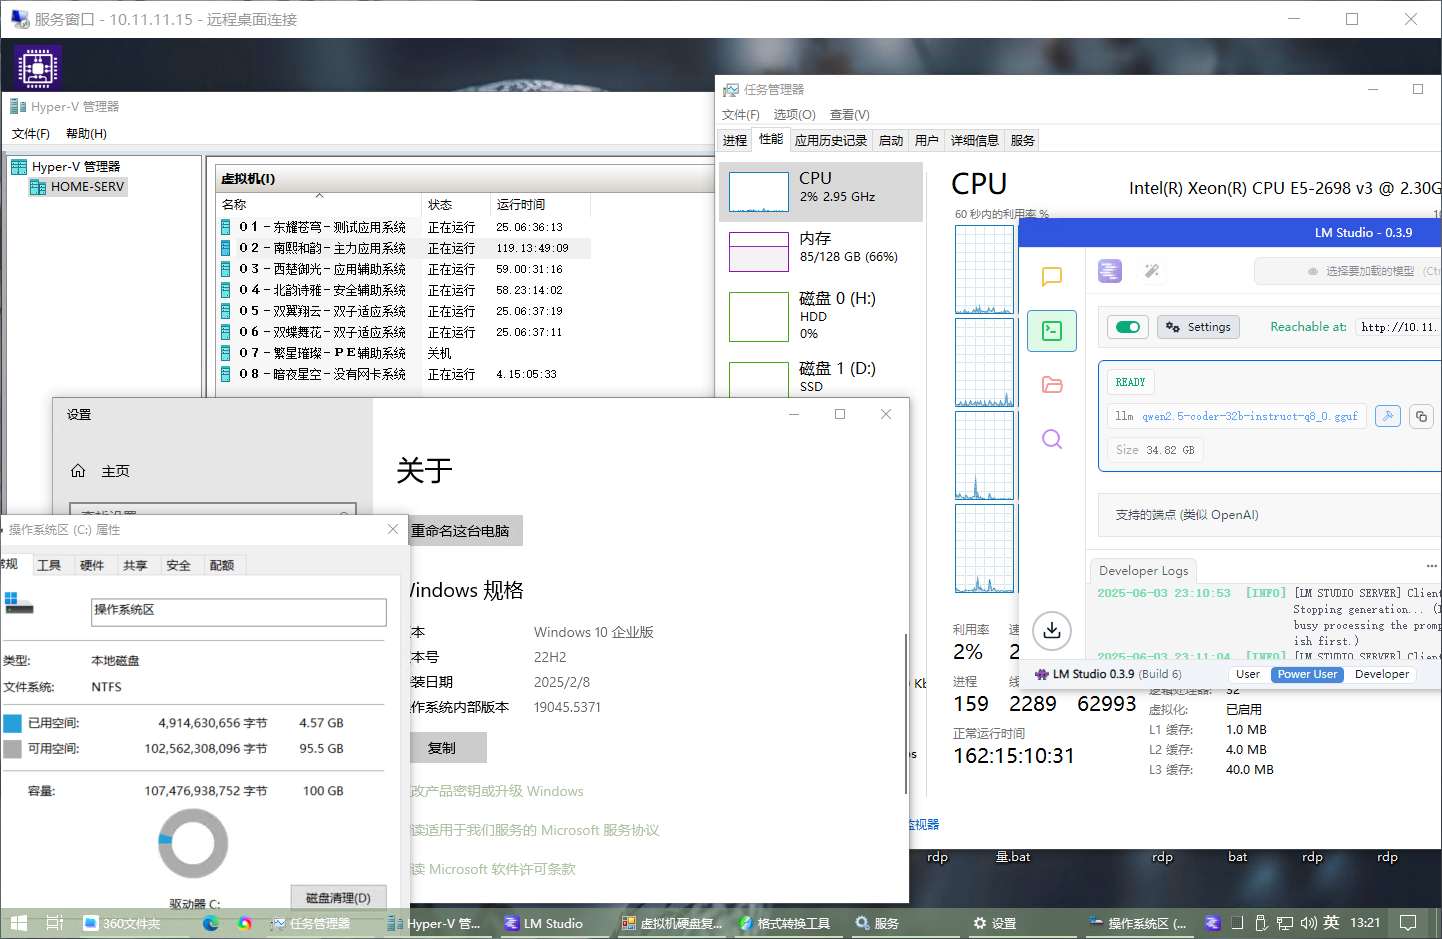Select the Memory (内存) thumbnail in Task Manager
This screenshot has width=1442, height=939.
click(x=759, y=252)
